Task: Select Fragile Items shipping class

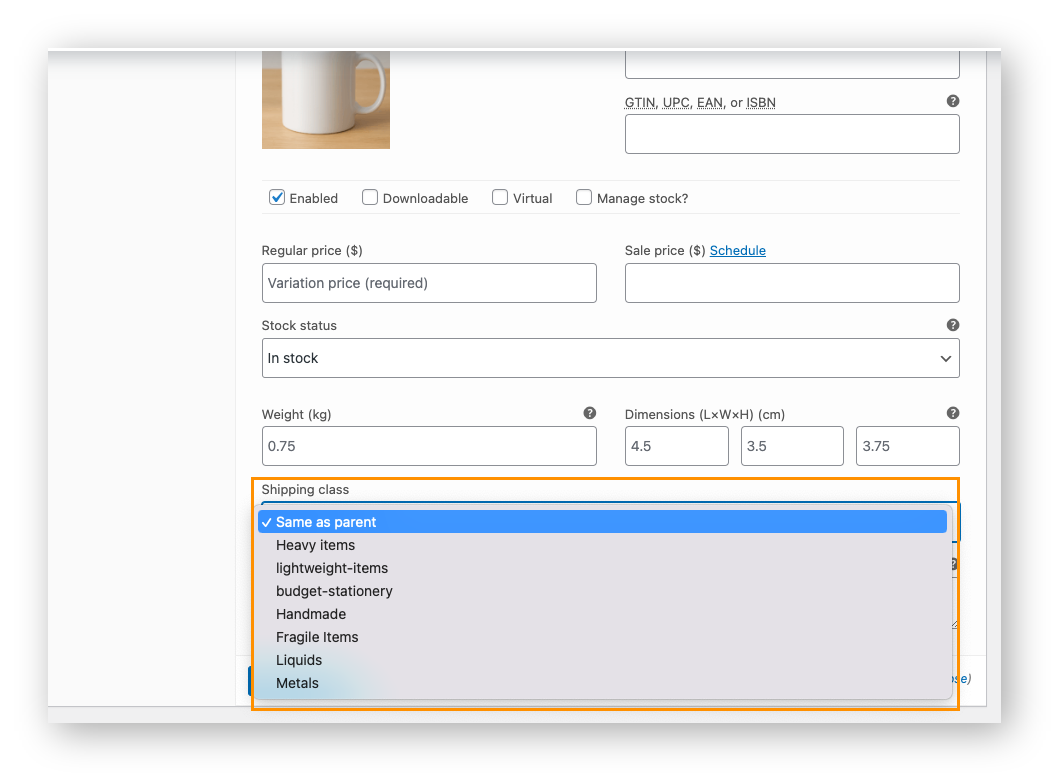Action: pos(602,637)
